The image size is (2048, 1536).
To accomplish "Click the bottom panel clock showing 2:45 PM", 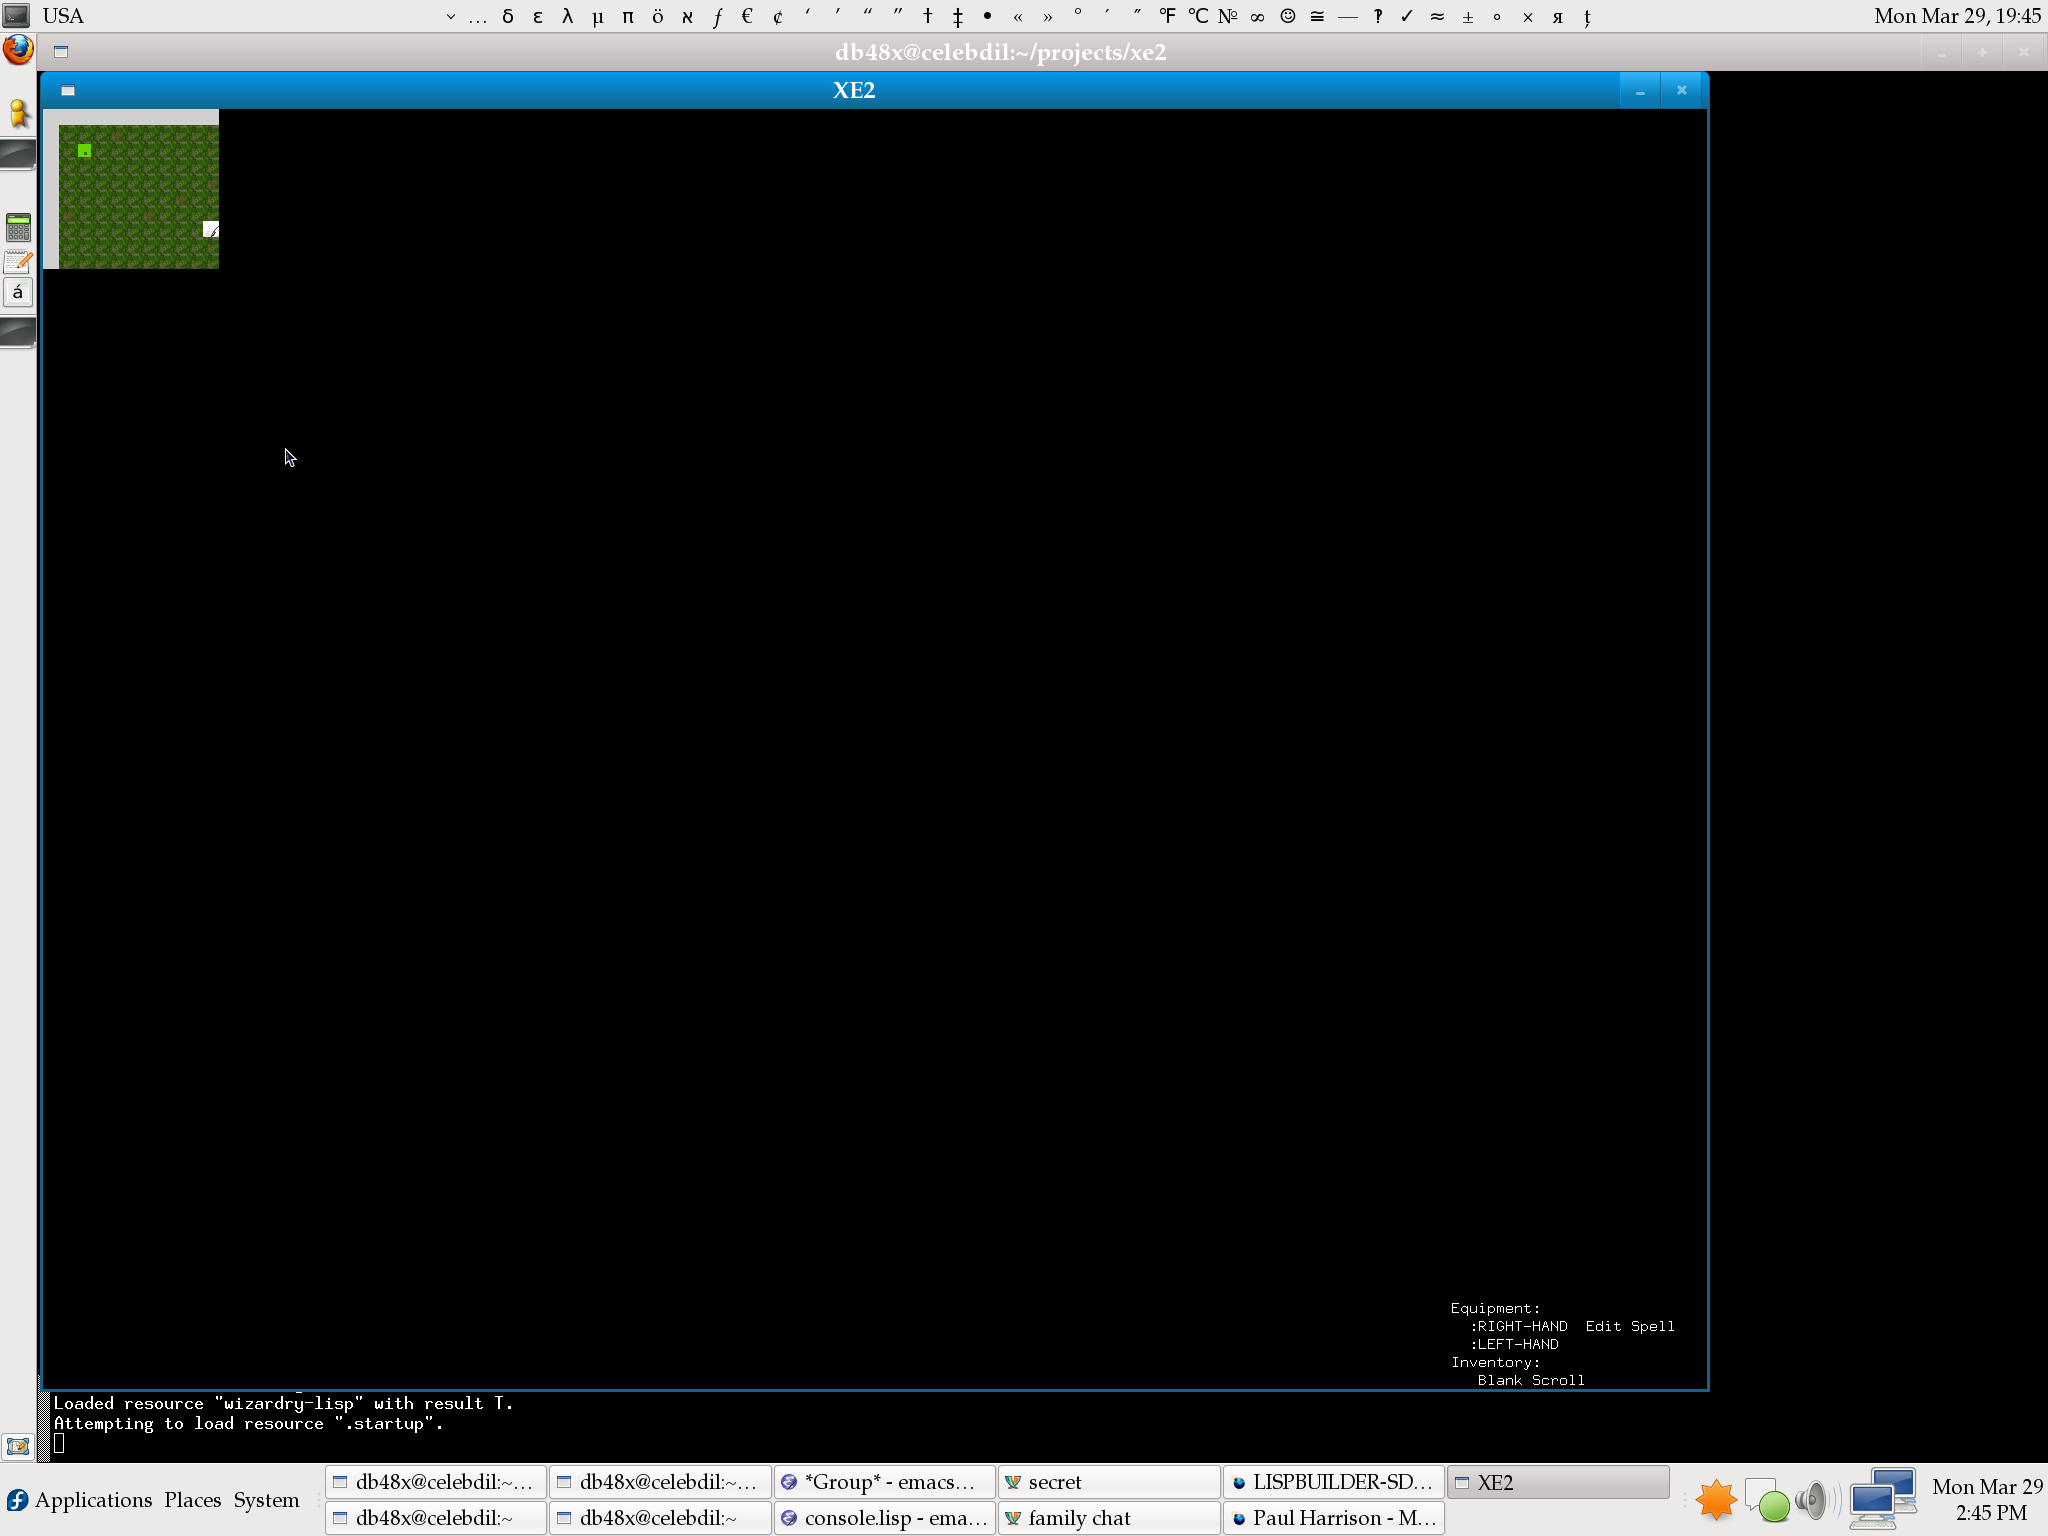I will [1987, 1500].
